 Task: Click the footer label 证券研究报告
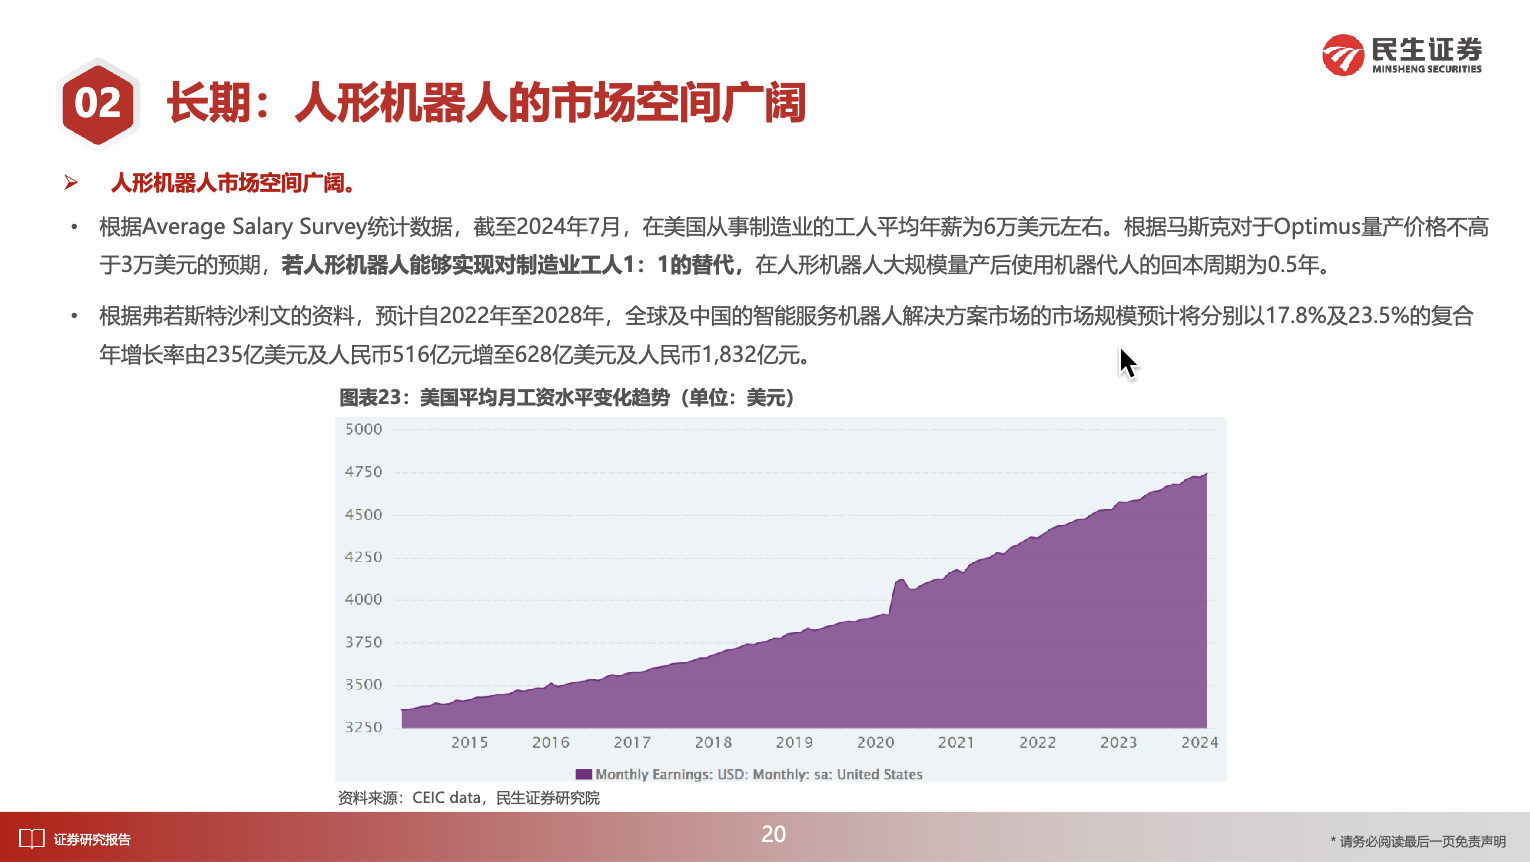(92, 840)
